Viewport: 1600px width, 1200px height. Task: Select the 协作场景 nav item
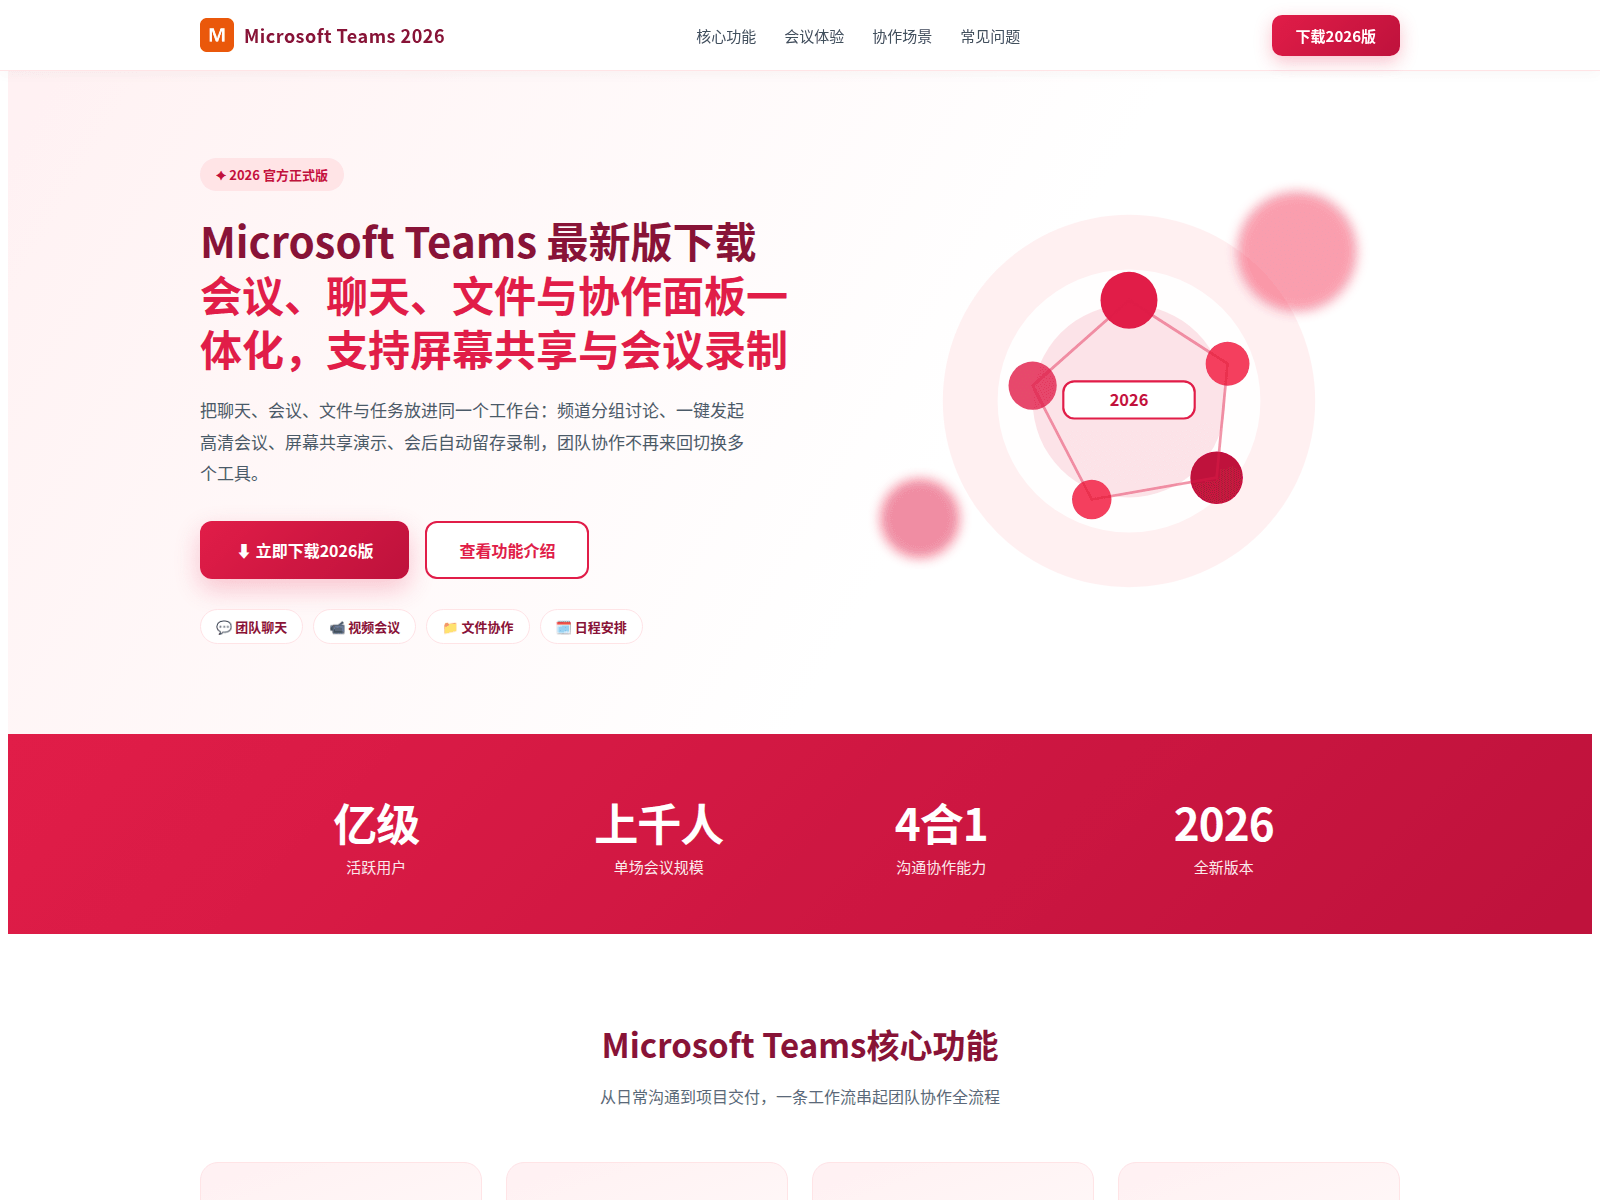coord(902,37)
